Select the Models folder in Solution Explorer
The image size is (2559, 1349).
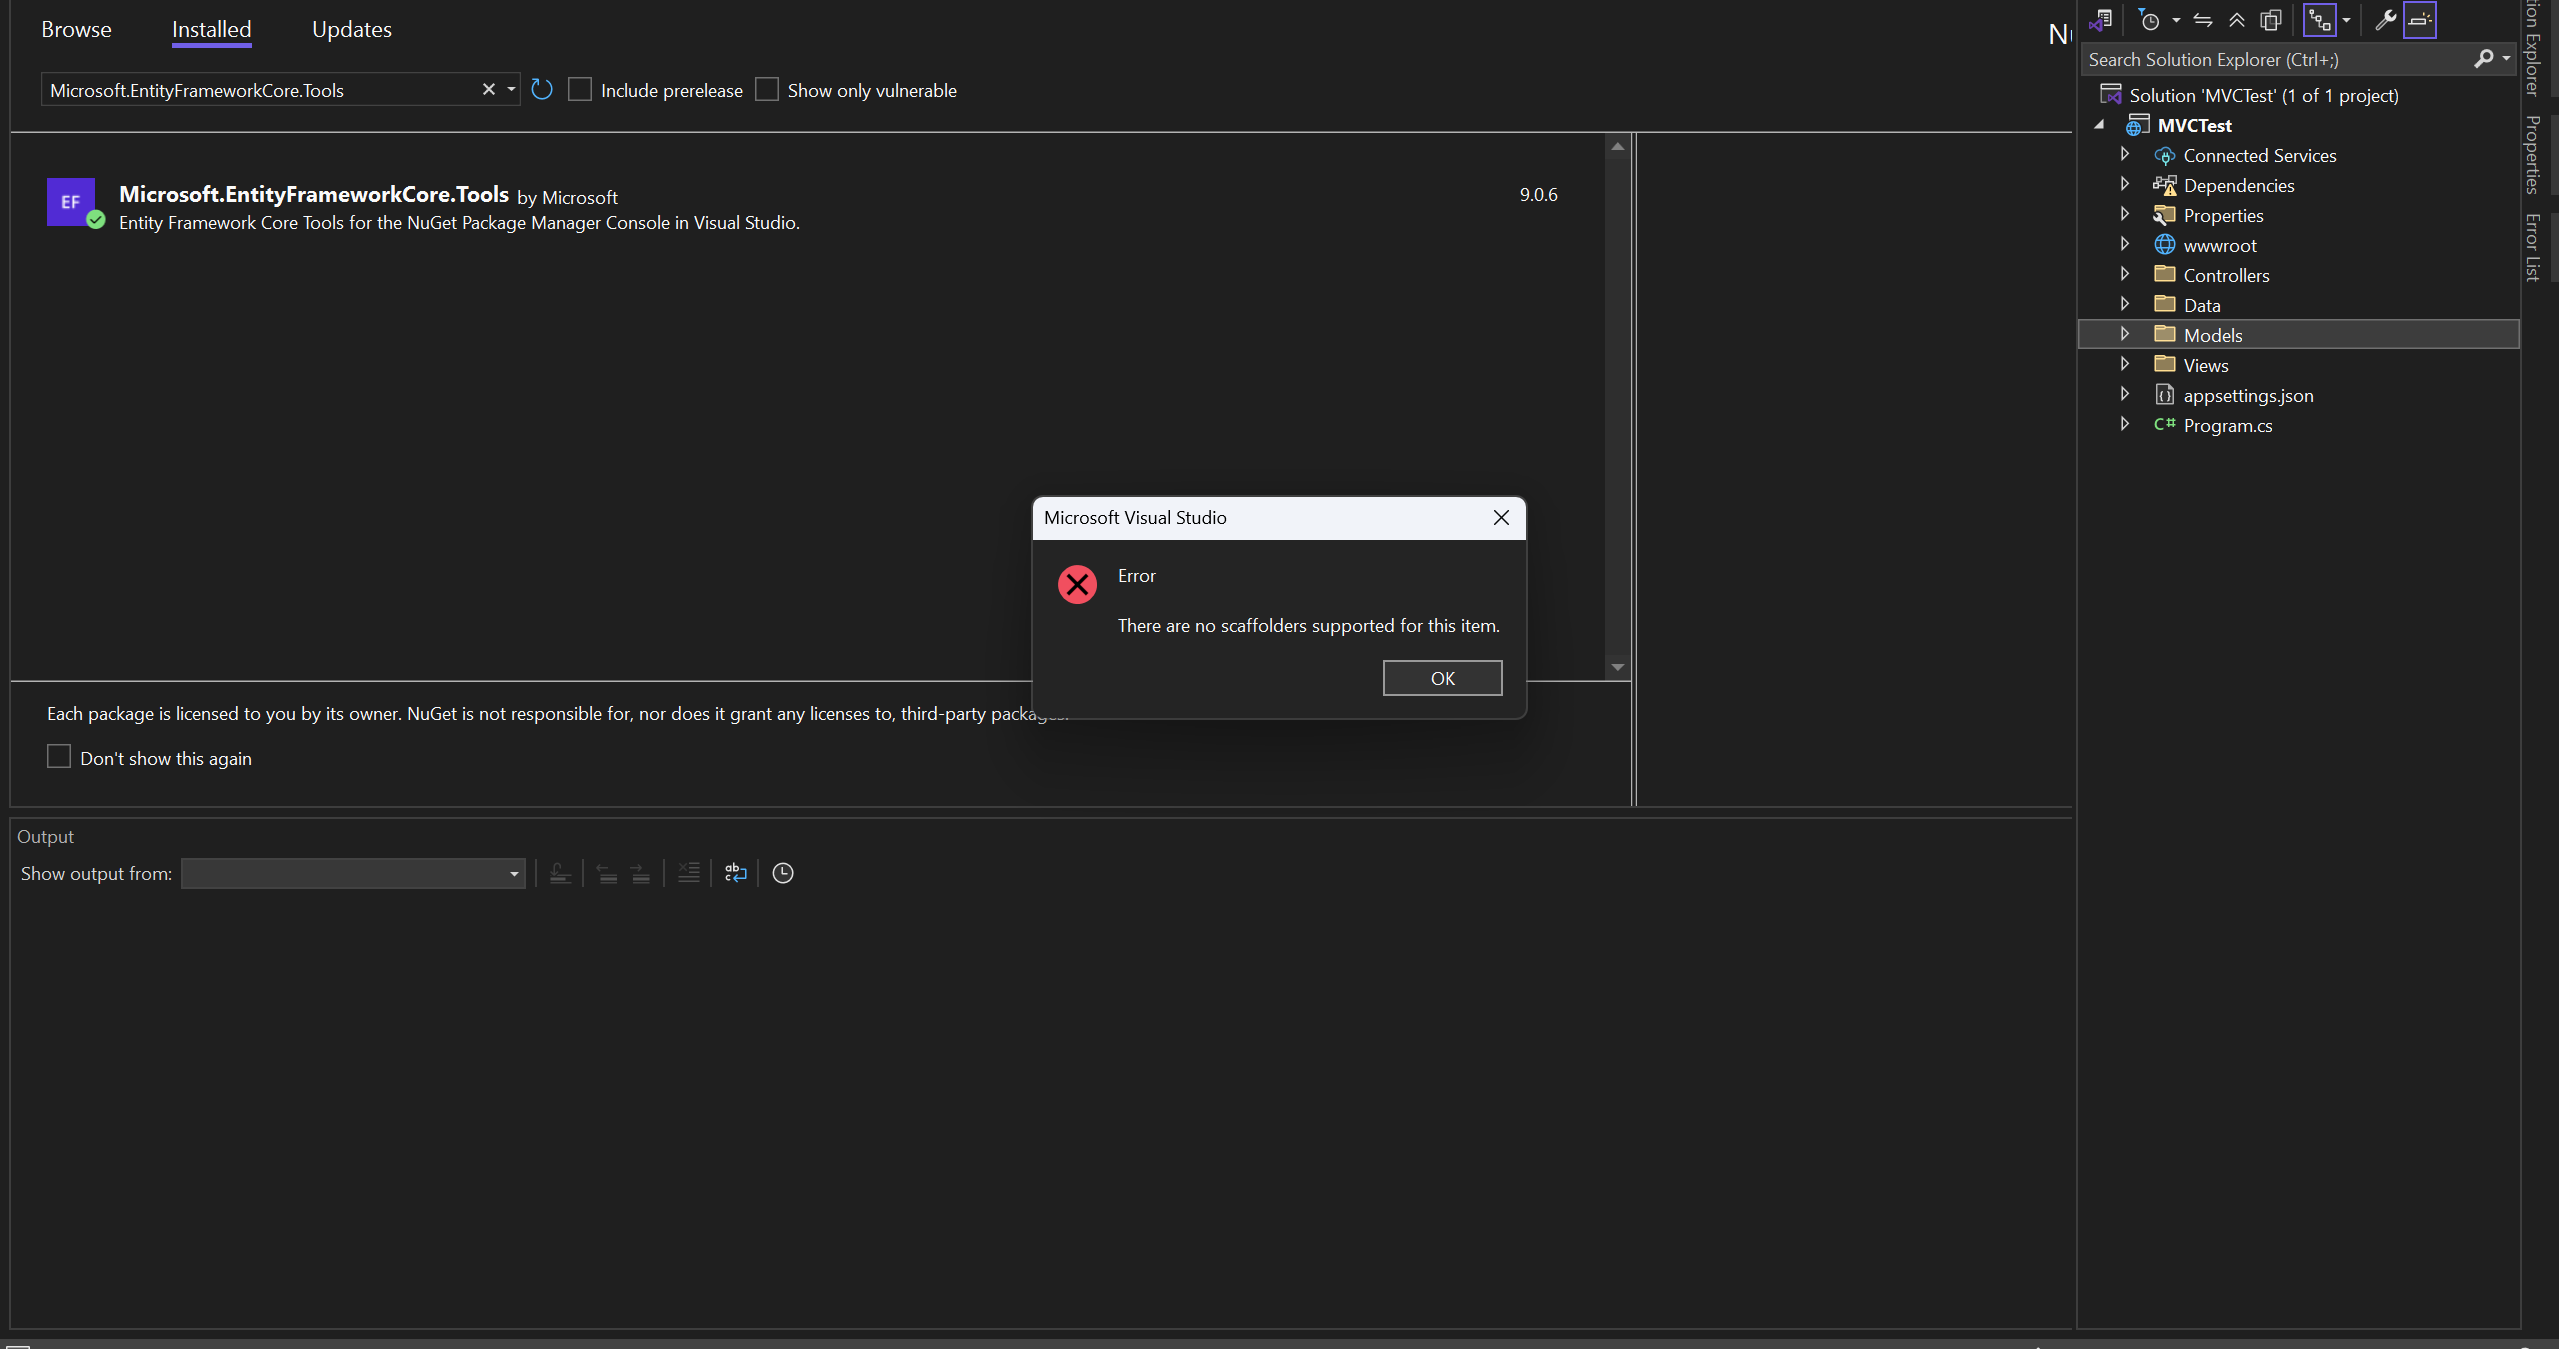(2214, 334)
